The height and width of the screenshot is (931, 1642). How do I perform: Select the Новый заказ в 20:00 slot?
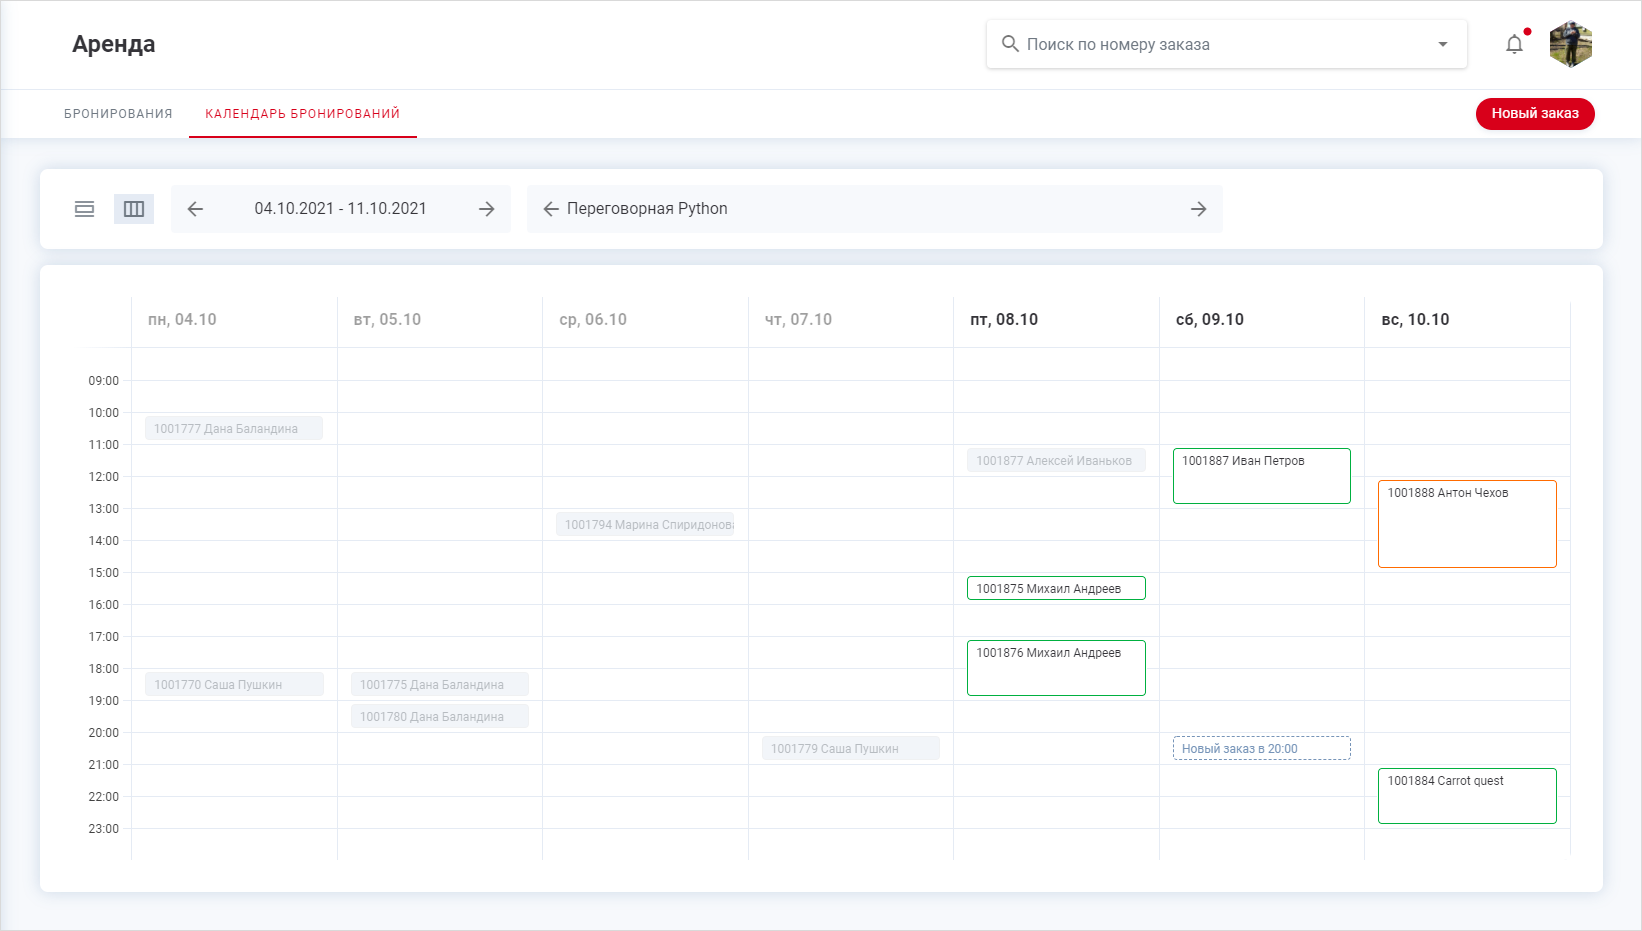[1261, 748]
